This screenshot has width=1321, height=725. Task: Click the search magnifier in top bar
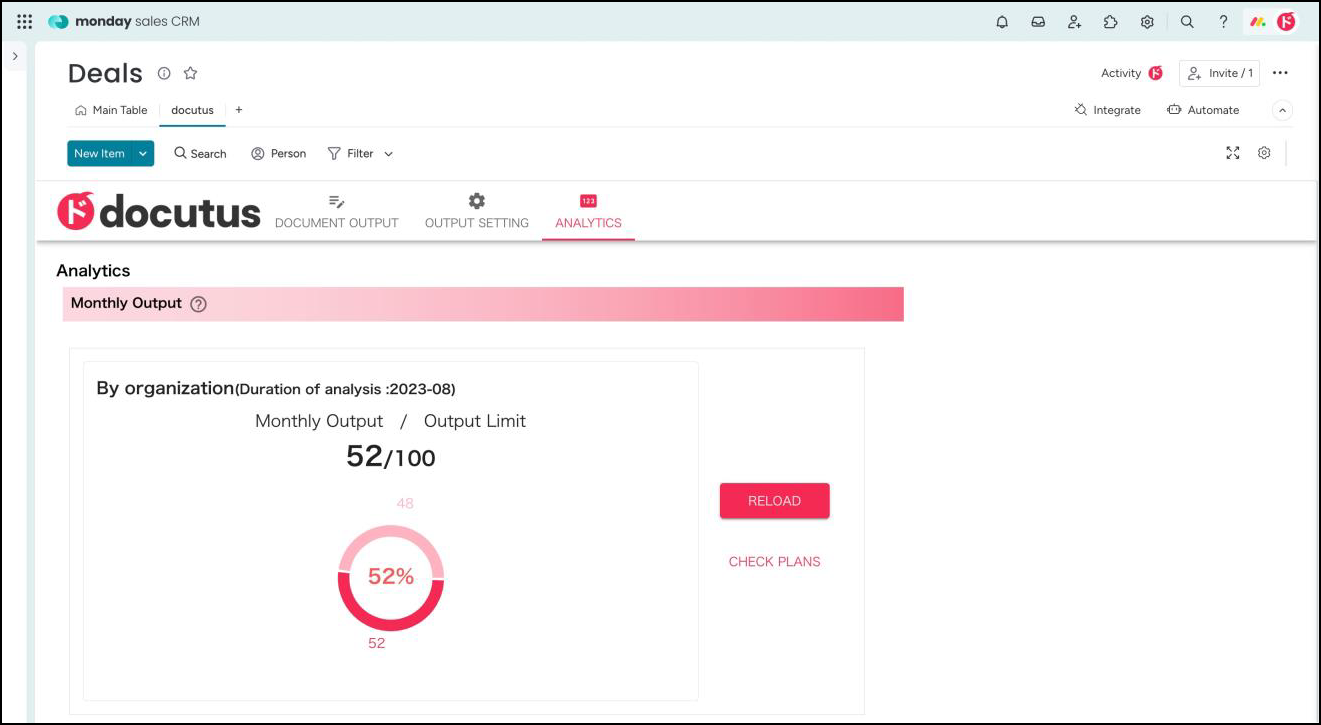click(x=1187, y=21)
